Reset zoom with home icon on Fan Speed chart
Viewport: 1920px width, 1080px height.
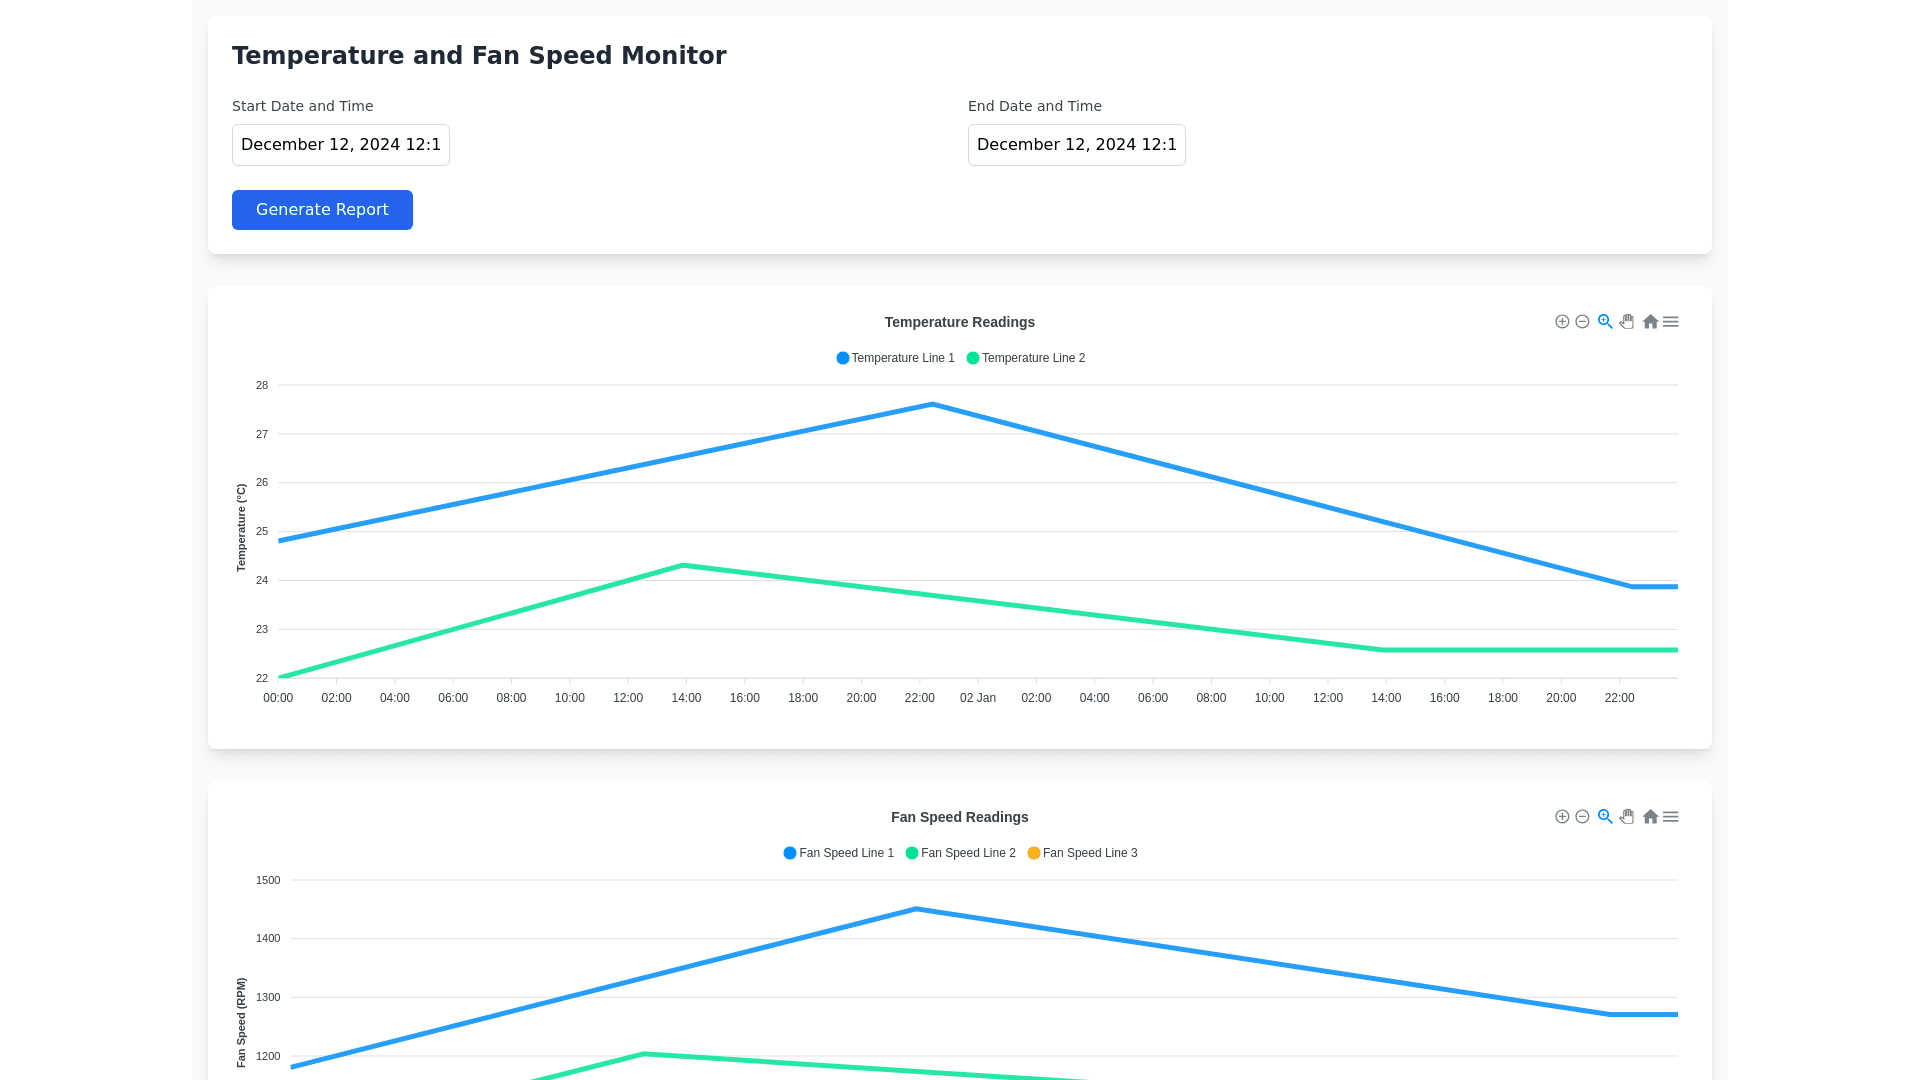tap(1650, 816)
